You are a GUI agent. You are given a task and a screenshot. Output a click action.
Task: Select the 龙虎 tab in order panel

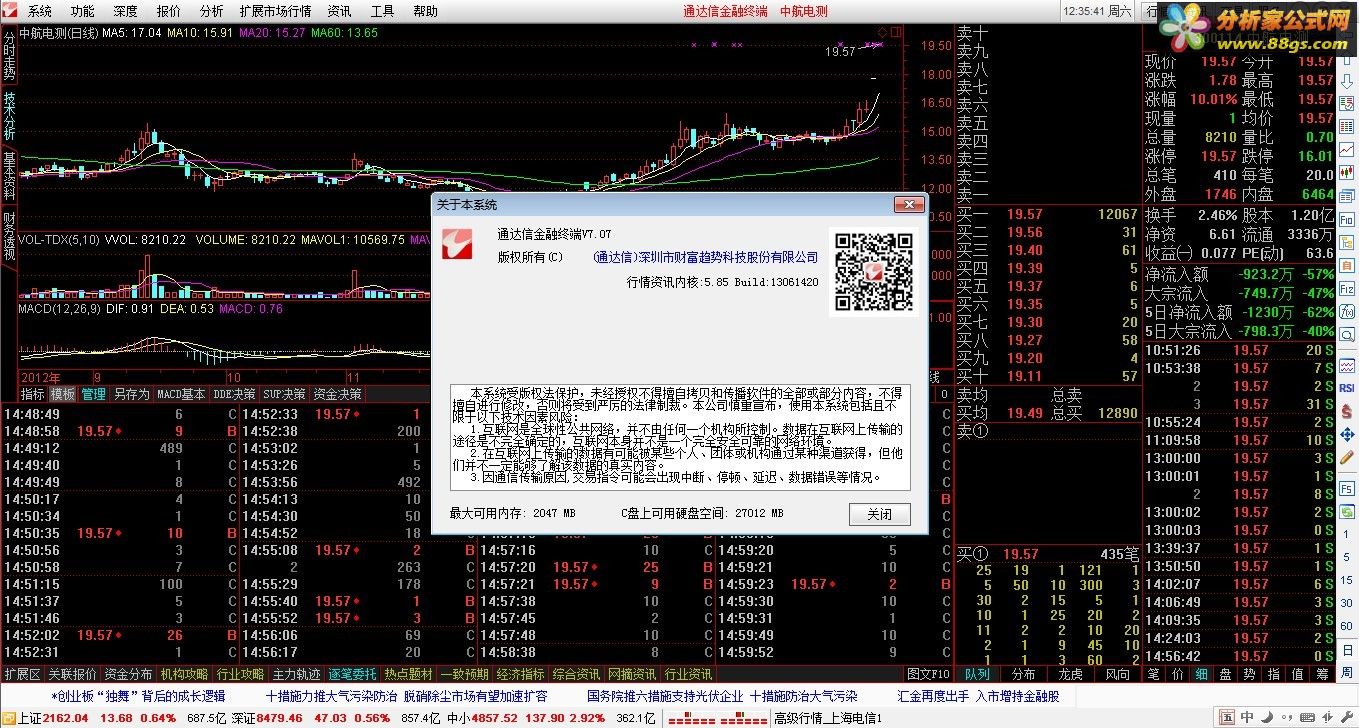pyautogui.click(x=1070, y=675)
